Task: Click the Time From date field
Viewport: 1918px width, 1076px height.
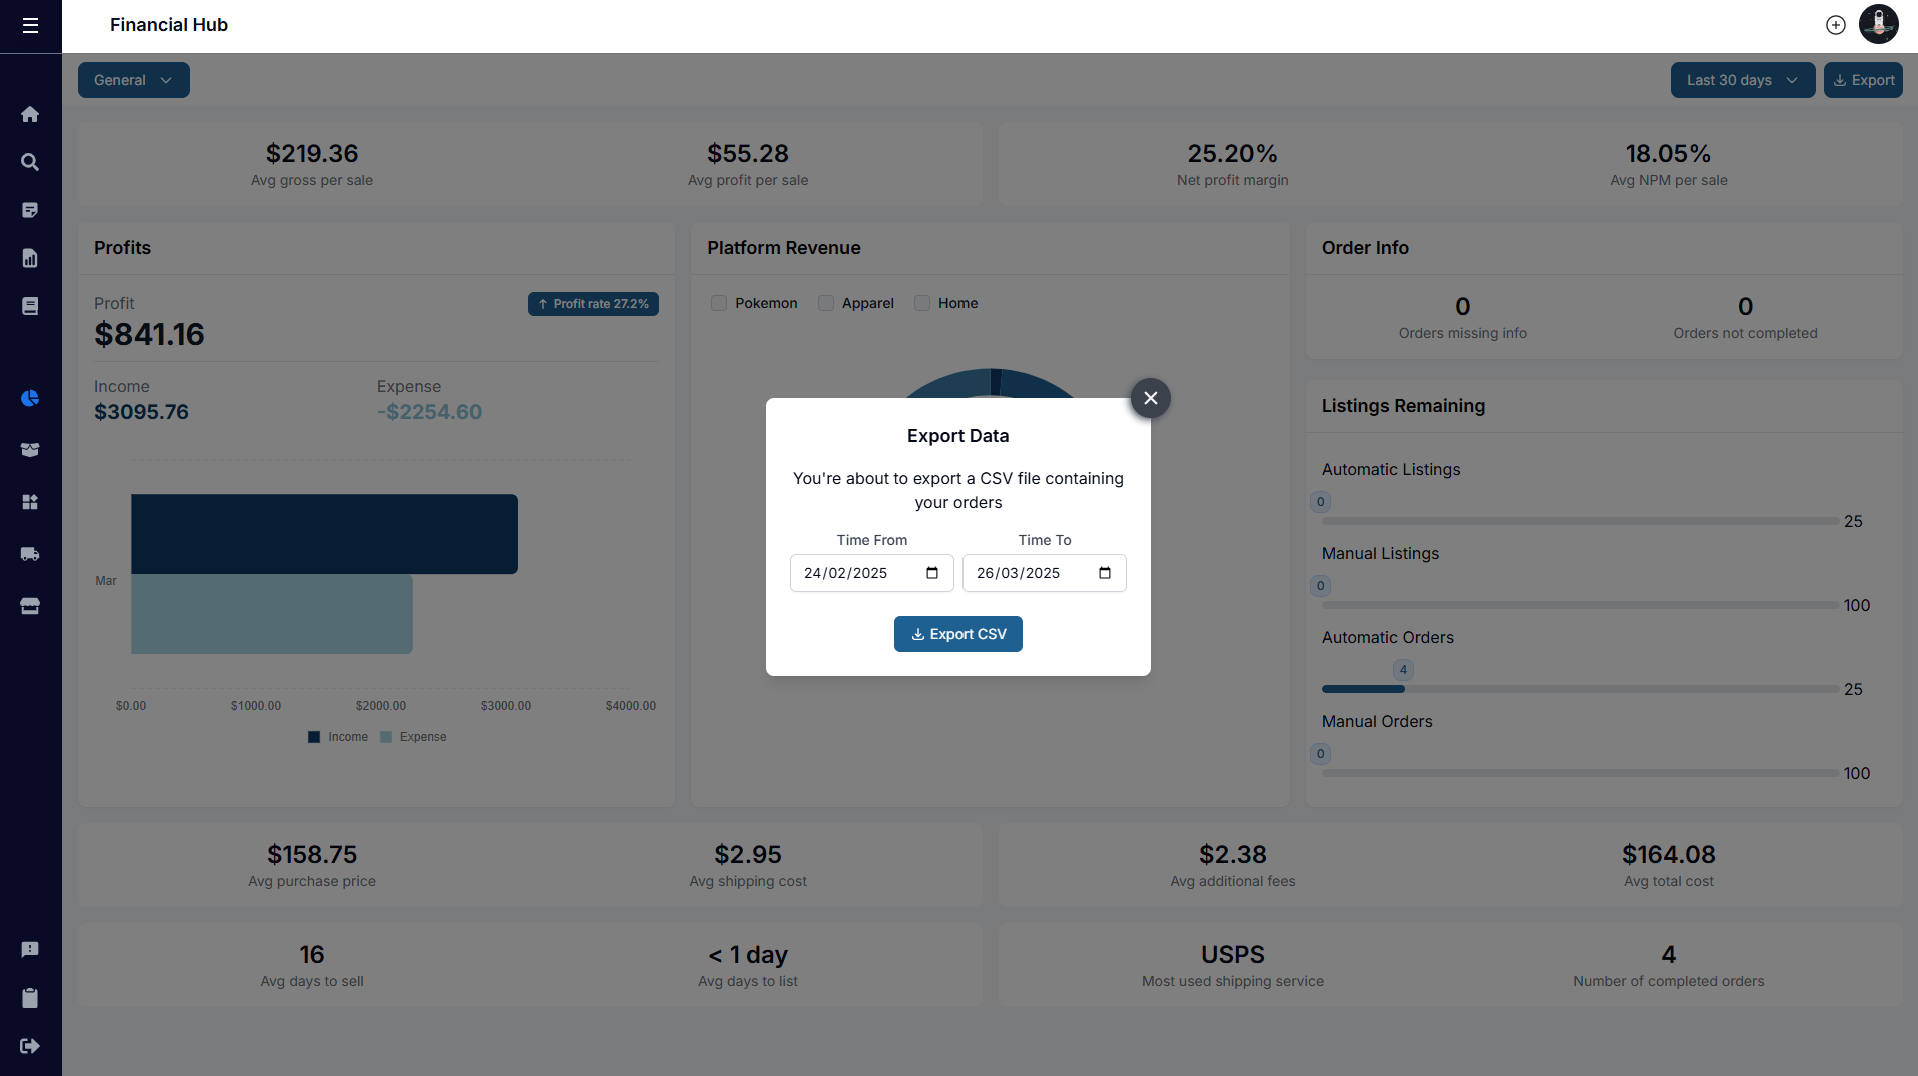Action: pos(872,573)
